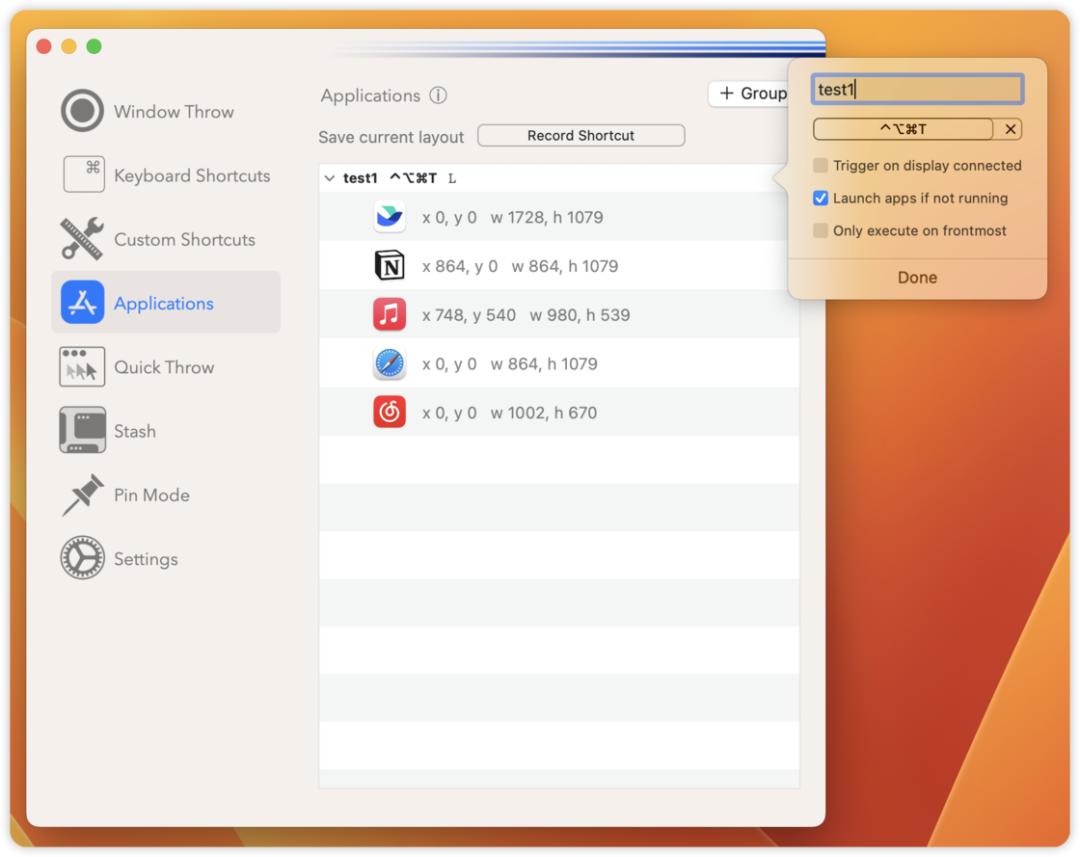
Task: Select Applications in the sidebar
Action: [165, 302]
